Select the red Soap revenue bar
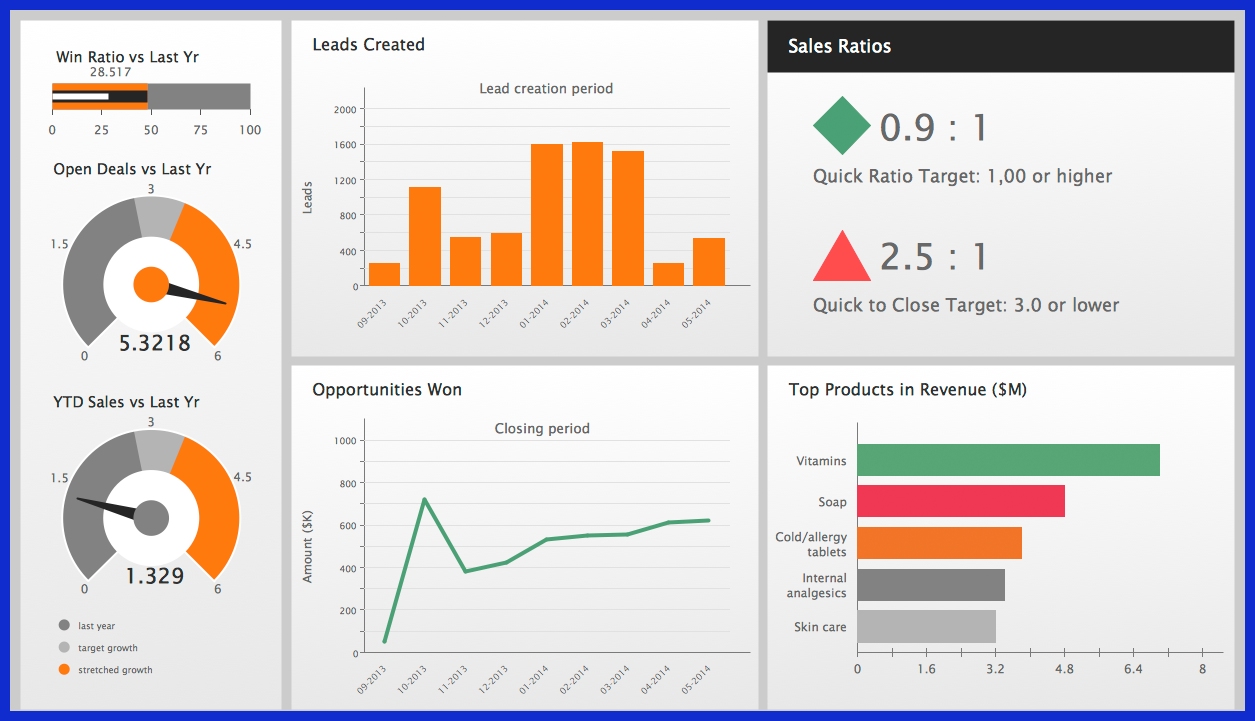The width and height of the screenshot is (1255, 721). [x=960, y=502]
